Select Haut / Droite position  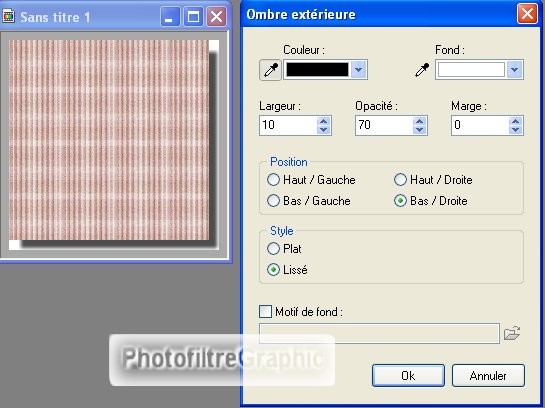(400, 180)
